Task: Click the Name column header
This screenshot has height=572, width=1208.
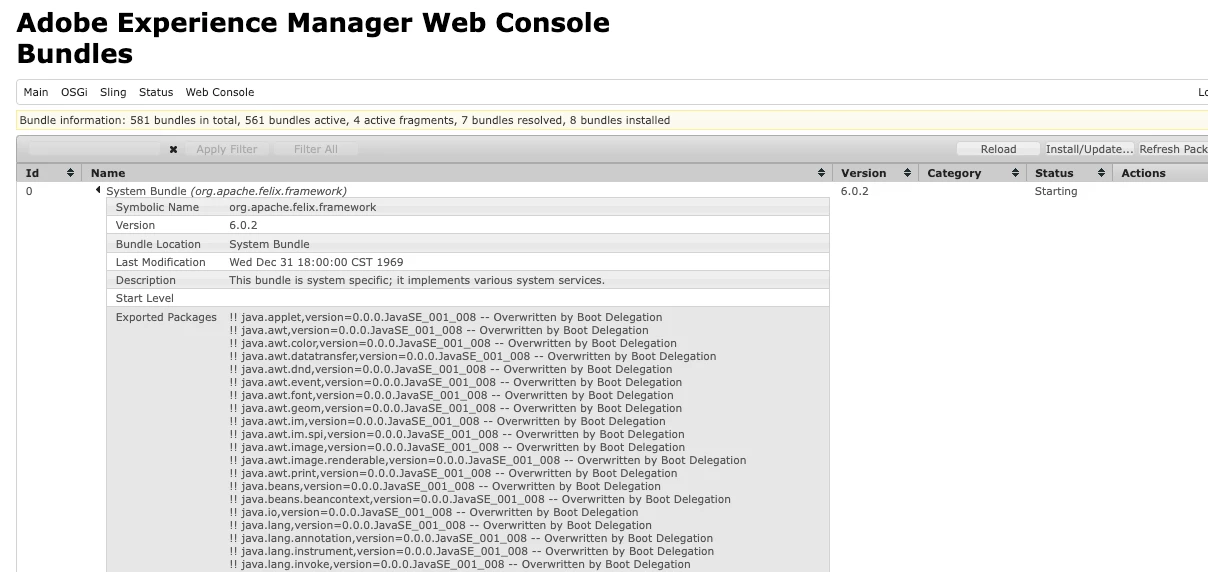Action: (x=455, y=173)
